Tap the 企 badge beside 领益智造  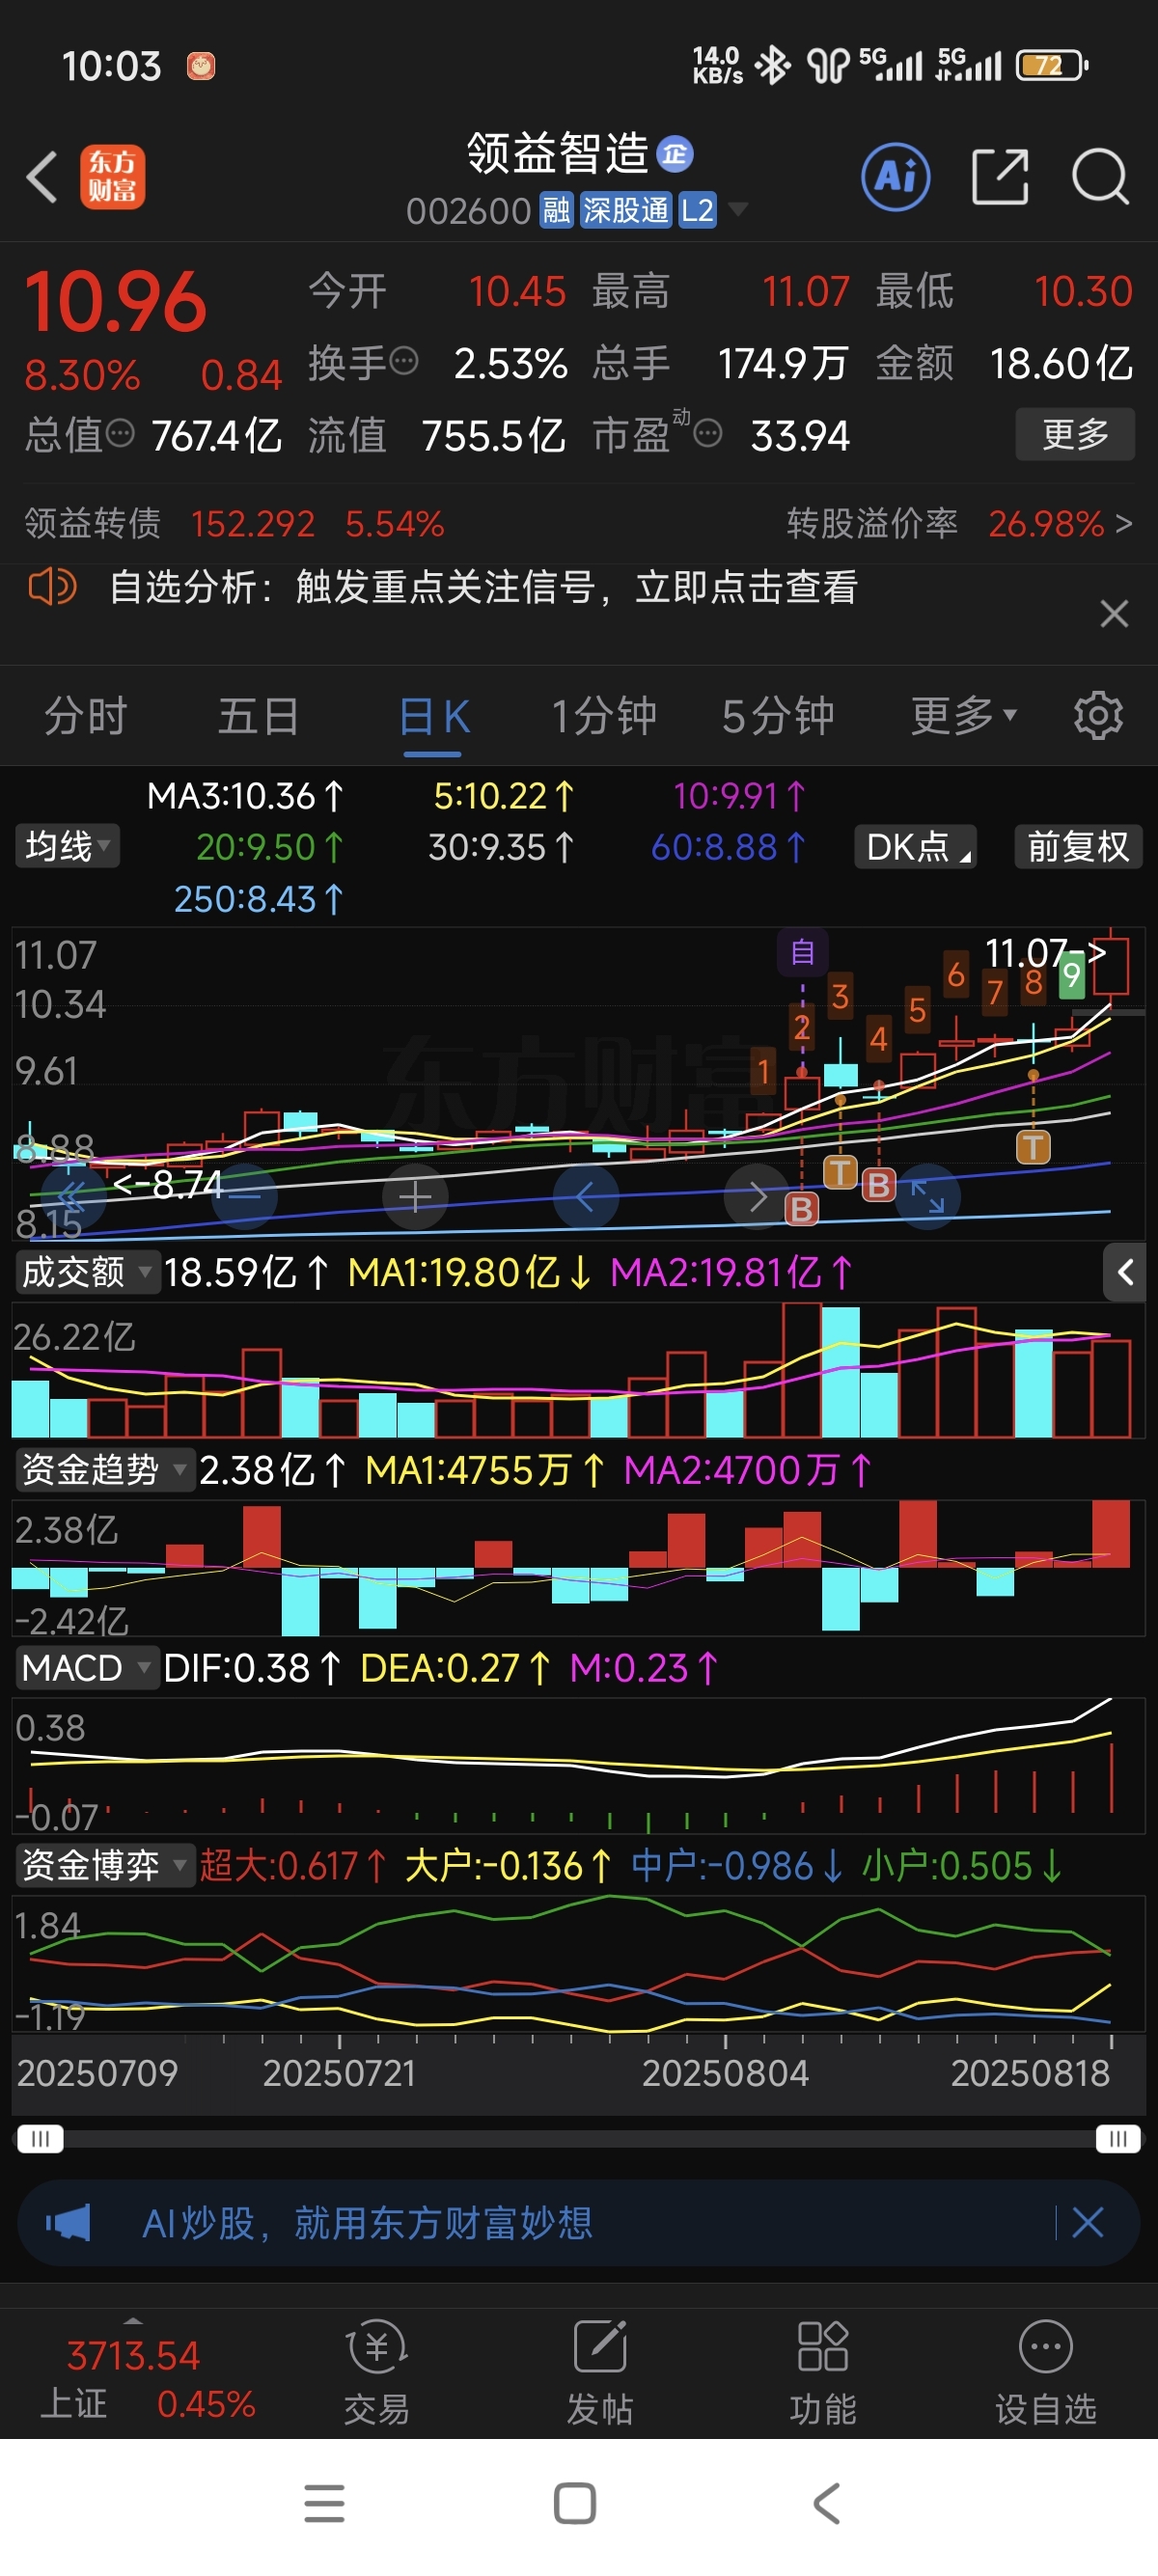pyautogui.click(x=675, y=153)
